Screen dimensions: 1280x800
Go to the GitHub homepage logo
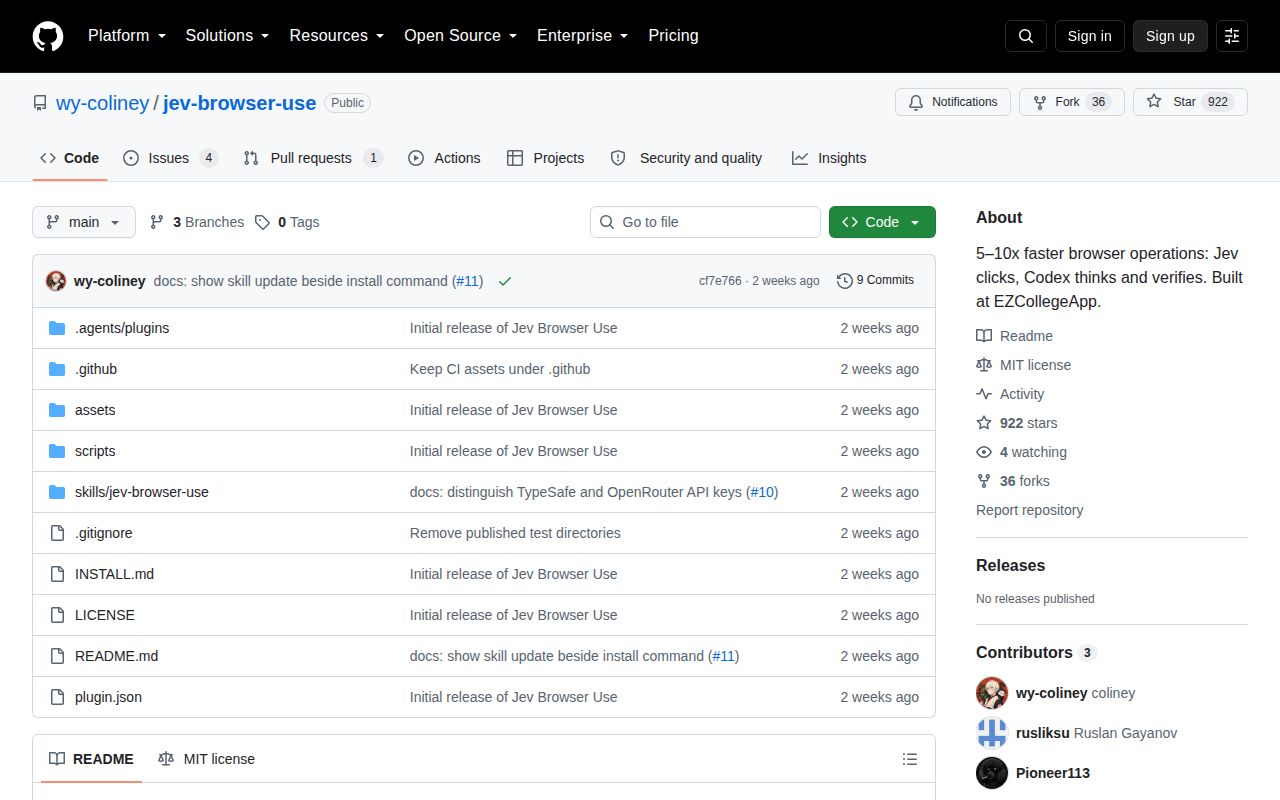[x=48, y=36]
